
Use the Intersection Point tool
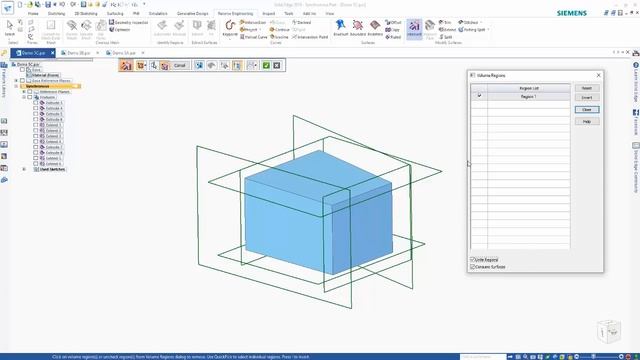(x=310, y=37)
